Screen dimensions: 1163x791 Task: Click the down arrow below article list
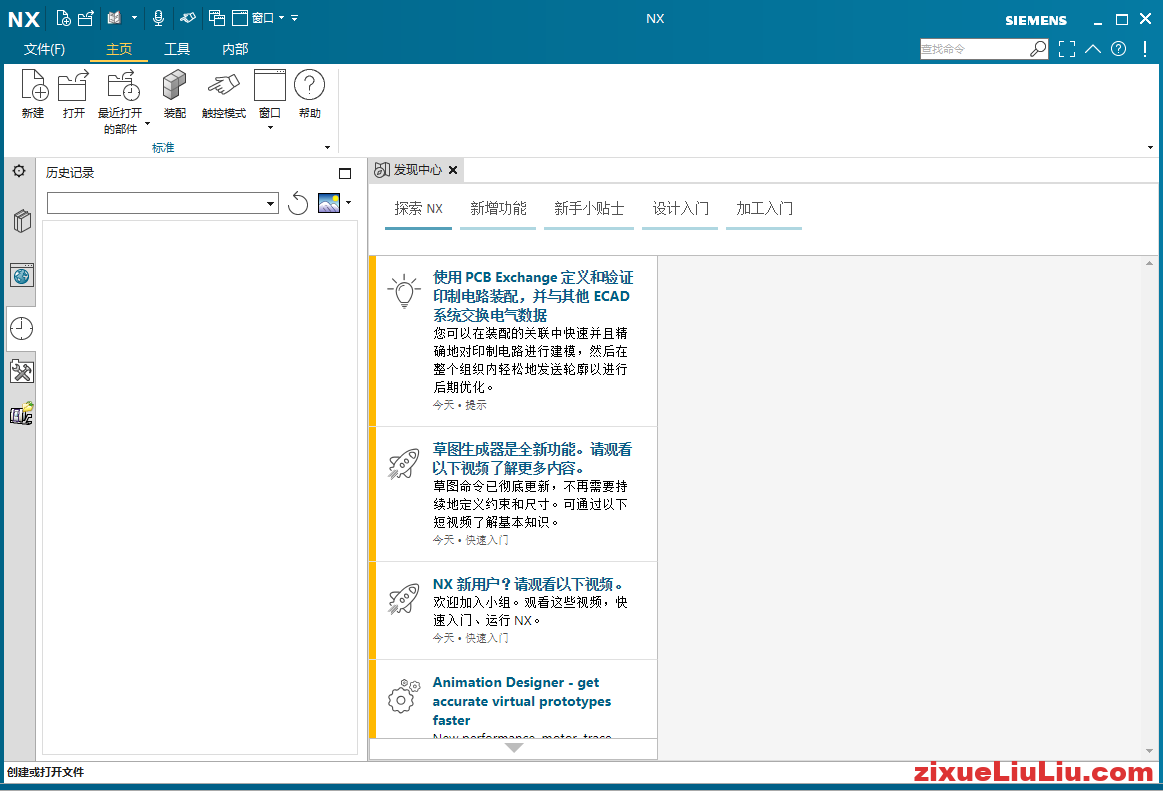513,749
